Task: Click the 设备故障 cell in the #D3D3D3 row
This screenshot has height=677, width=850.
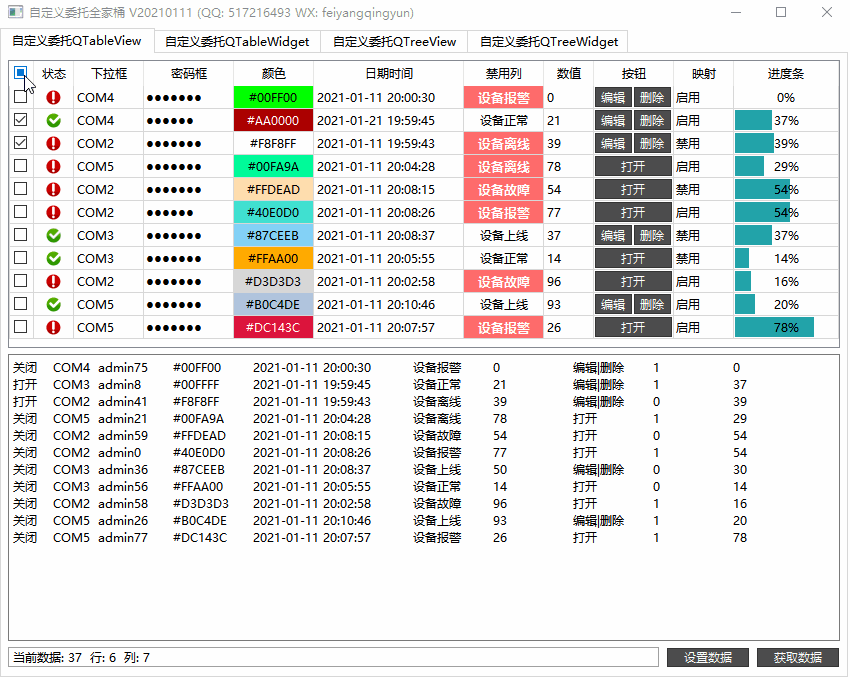Action: (x=504, y=282)
